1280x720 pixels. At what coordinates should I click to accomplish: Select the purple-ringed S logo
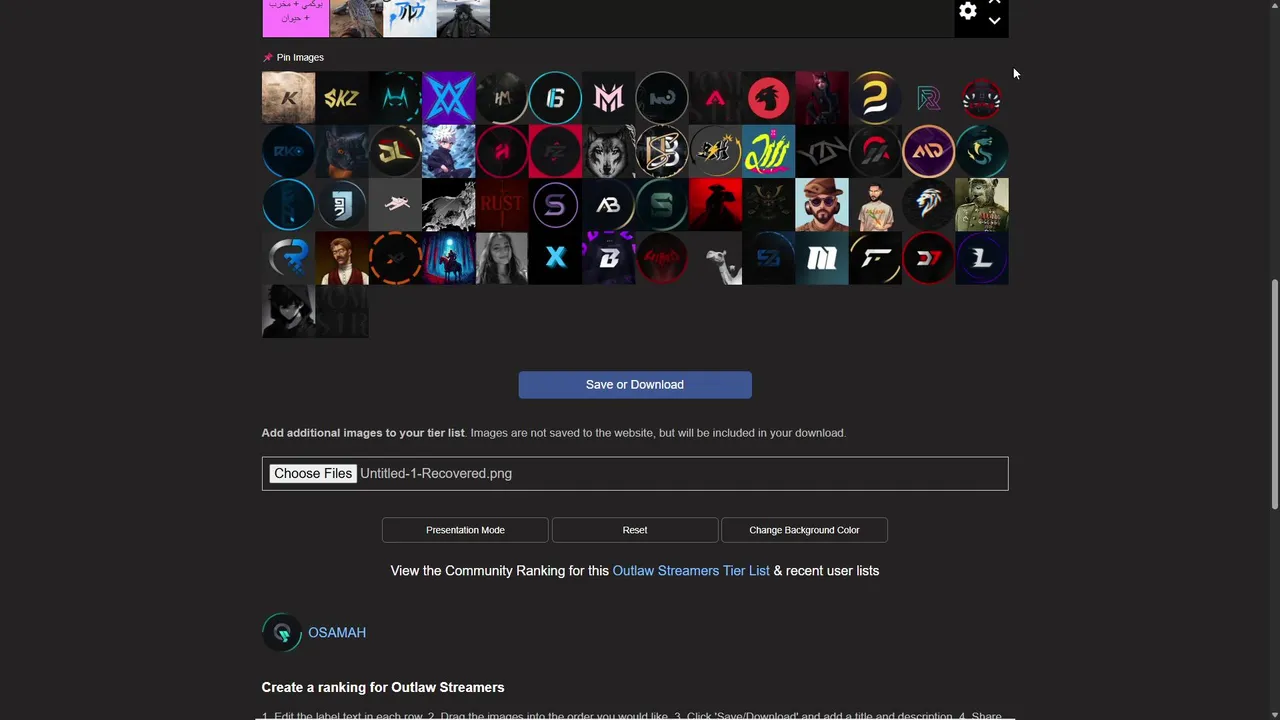(x=555, y=204)
